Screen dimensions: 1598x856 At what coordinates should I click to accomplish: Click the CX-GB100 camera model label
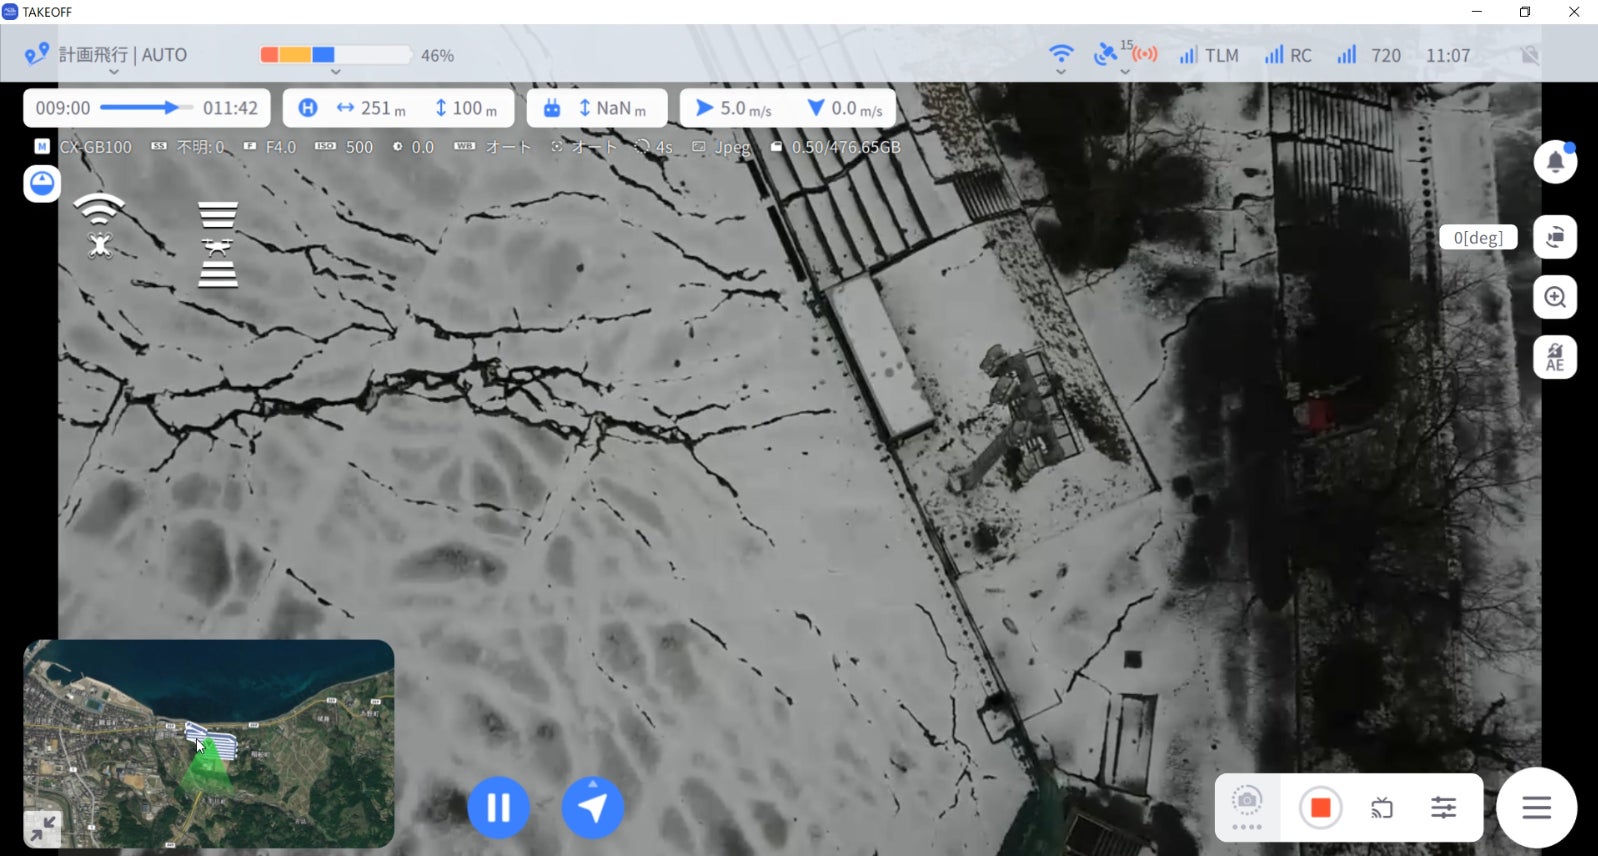pos(95,147)
